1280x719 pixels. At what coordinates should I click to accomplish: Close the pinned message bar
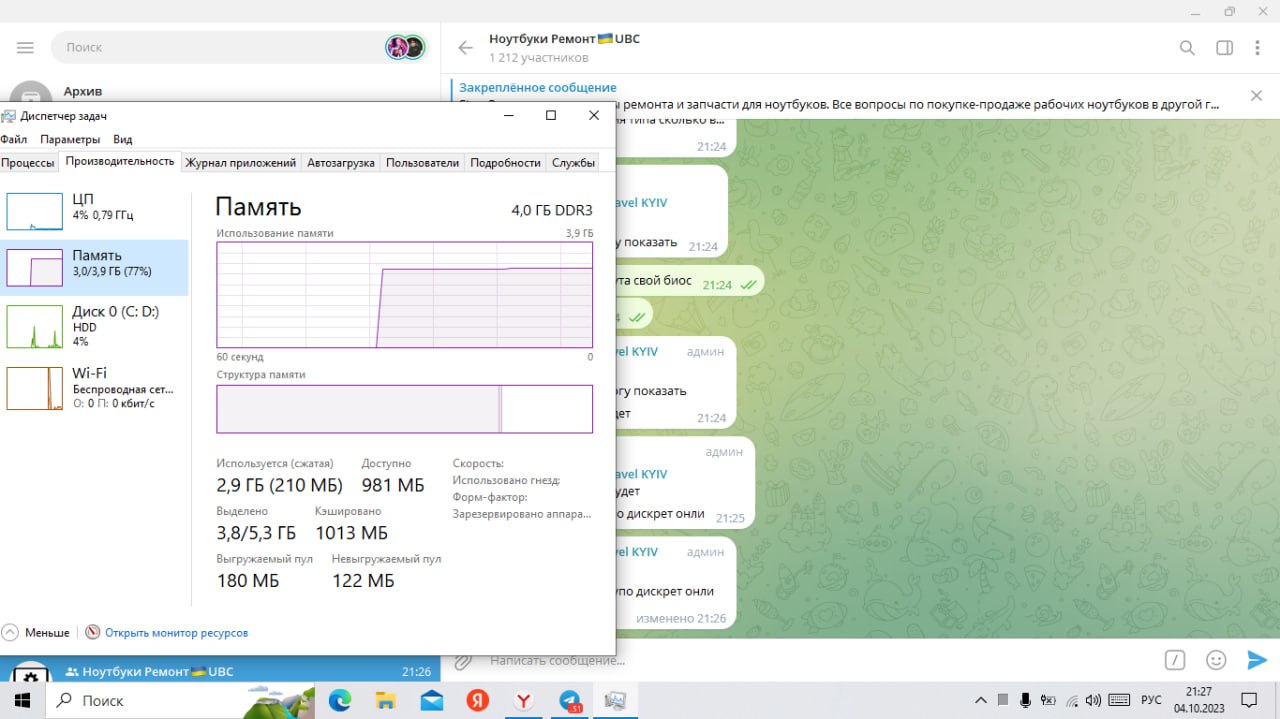(1257, 96)
